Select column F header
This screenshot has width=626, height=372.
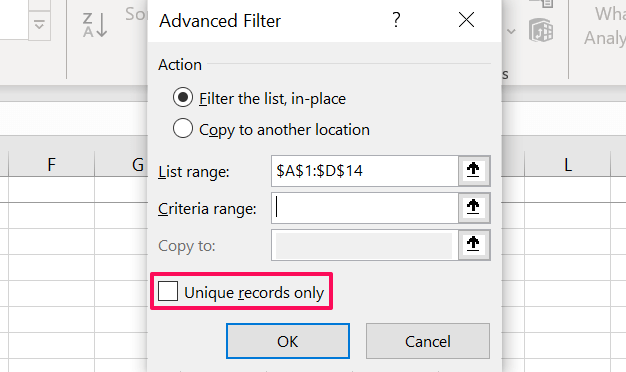[x=52, y=164]
